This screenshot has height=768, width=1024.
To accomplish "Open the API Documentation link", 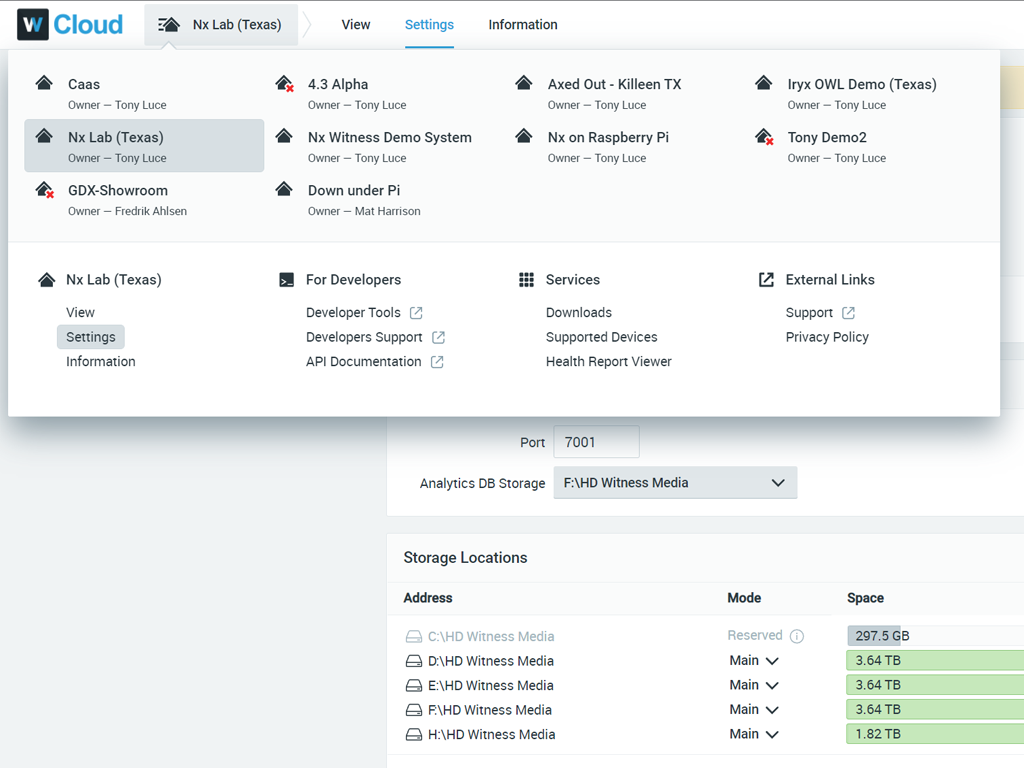I will (x=363, y=362).
